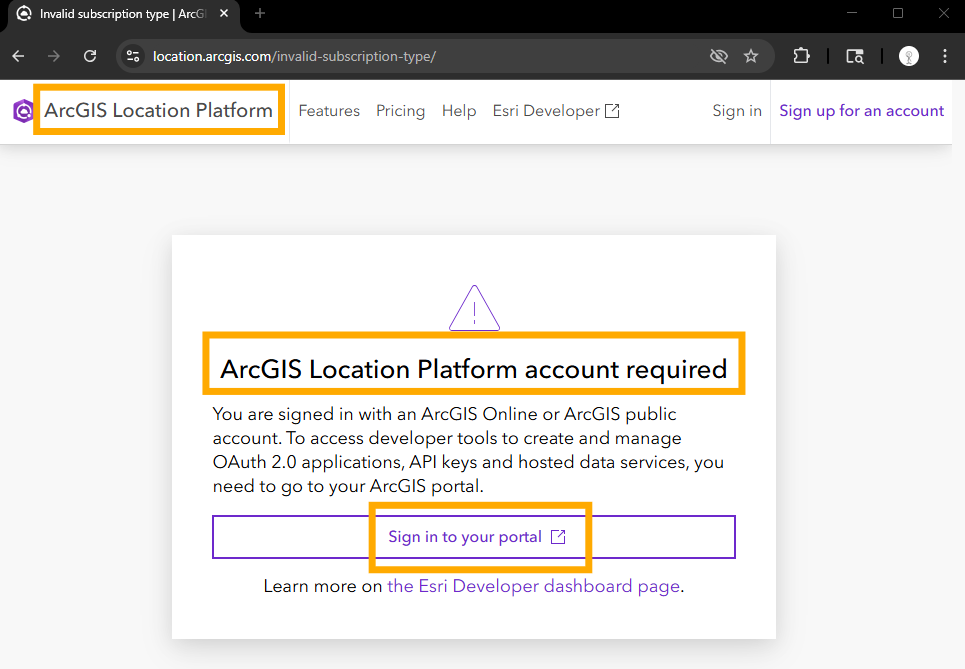
Task: Open the browser Extensions puzzle icon
Action: (801, 56)
